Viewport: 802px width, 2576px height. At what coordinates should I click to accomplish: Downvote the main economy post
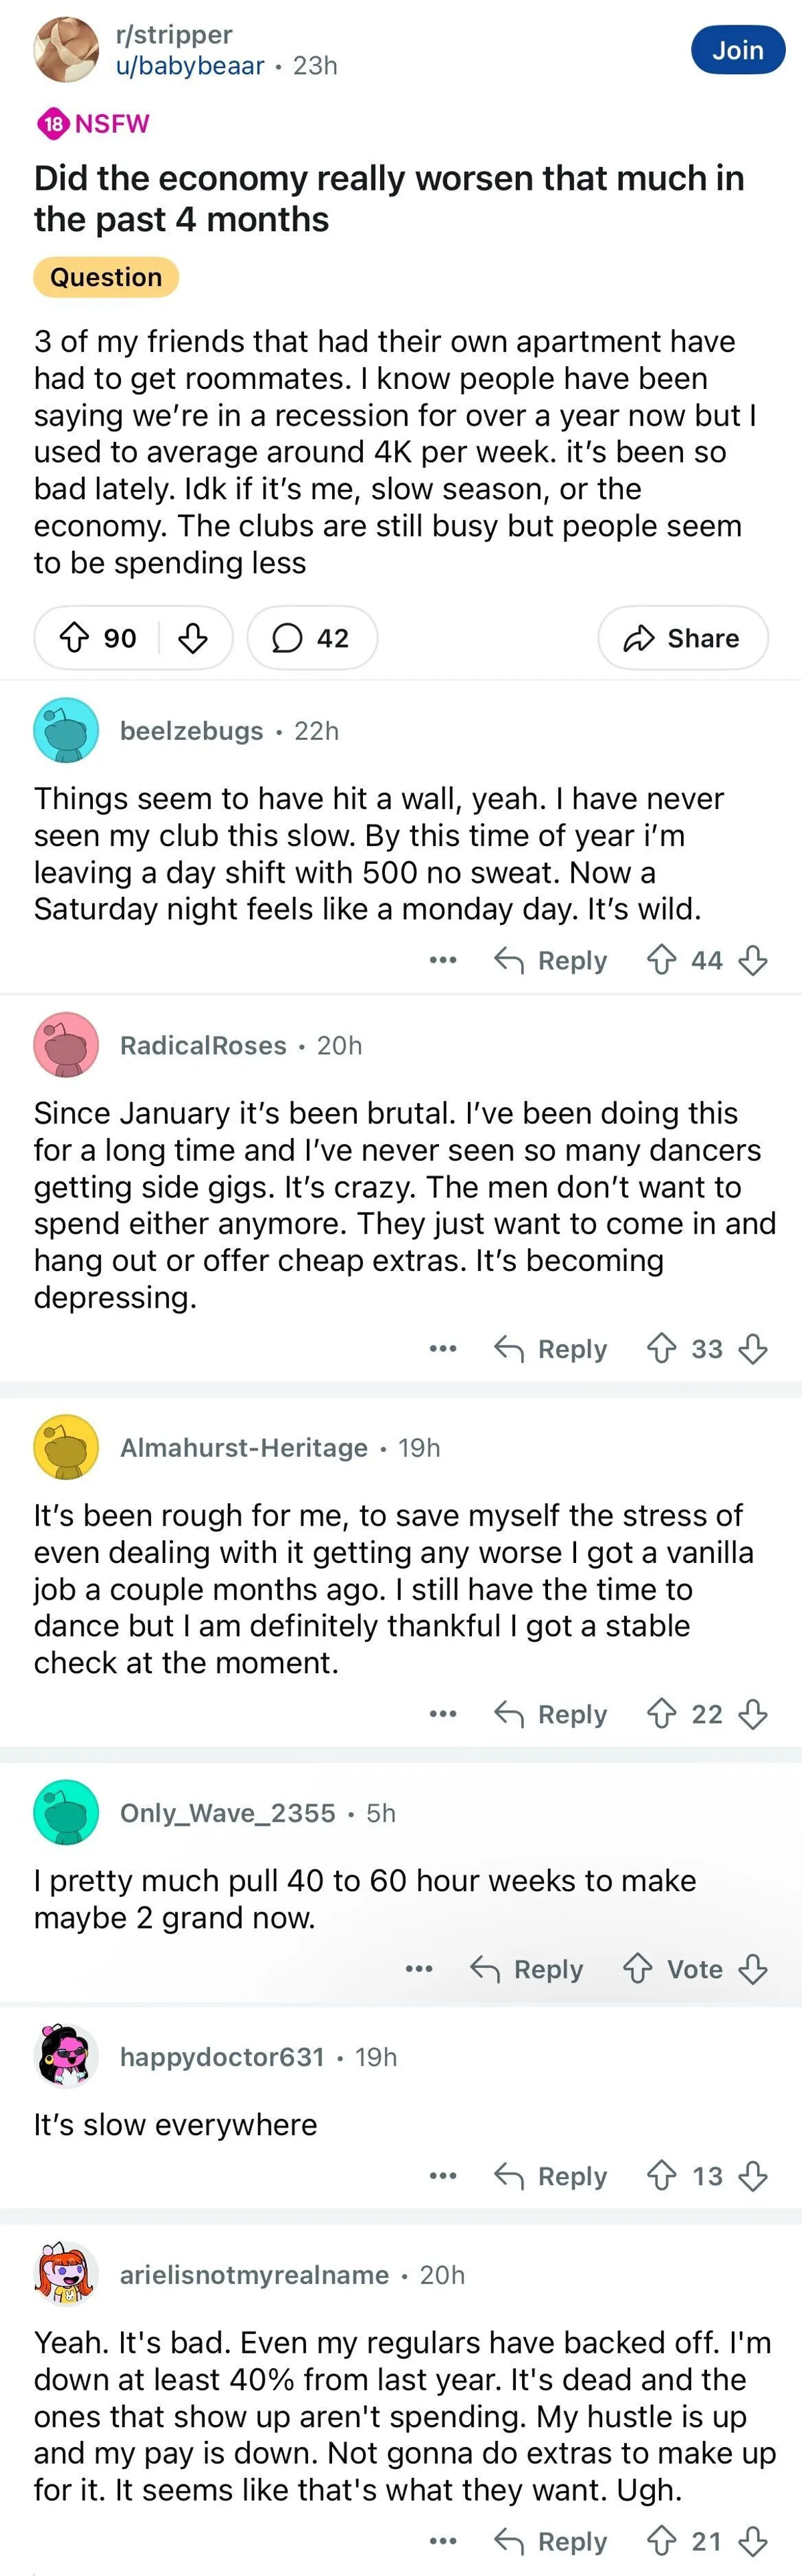(x=193, y=638)
